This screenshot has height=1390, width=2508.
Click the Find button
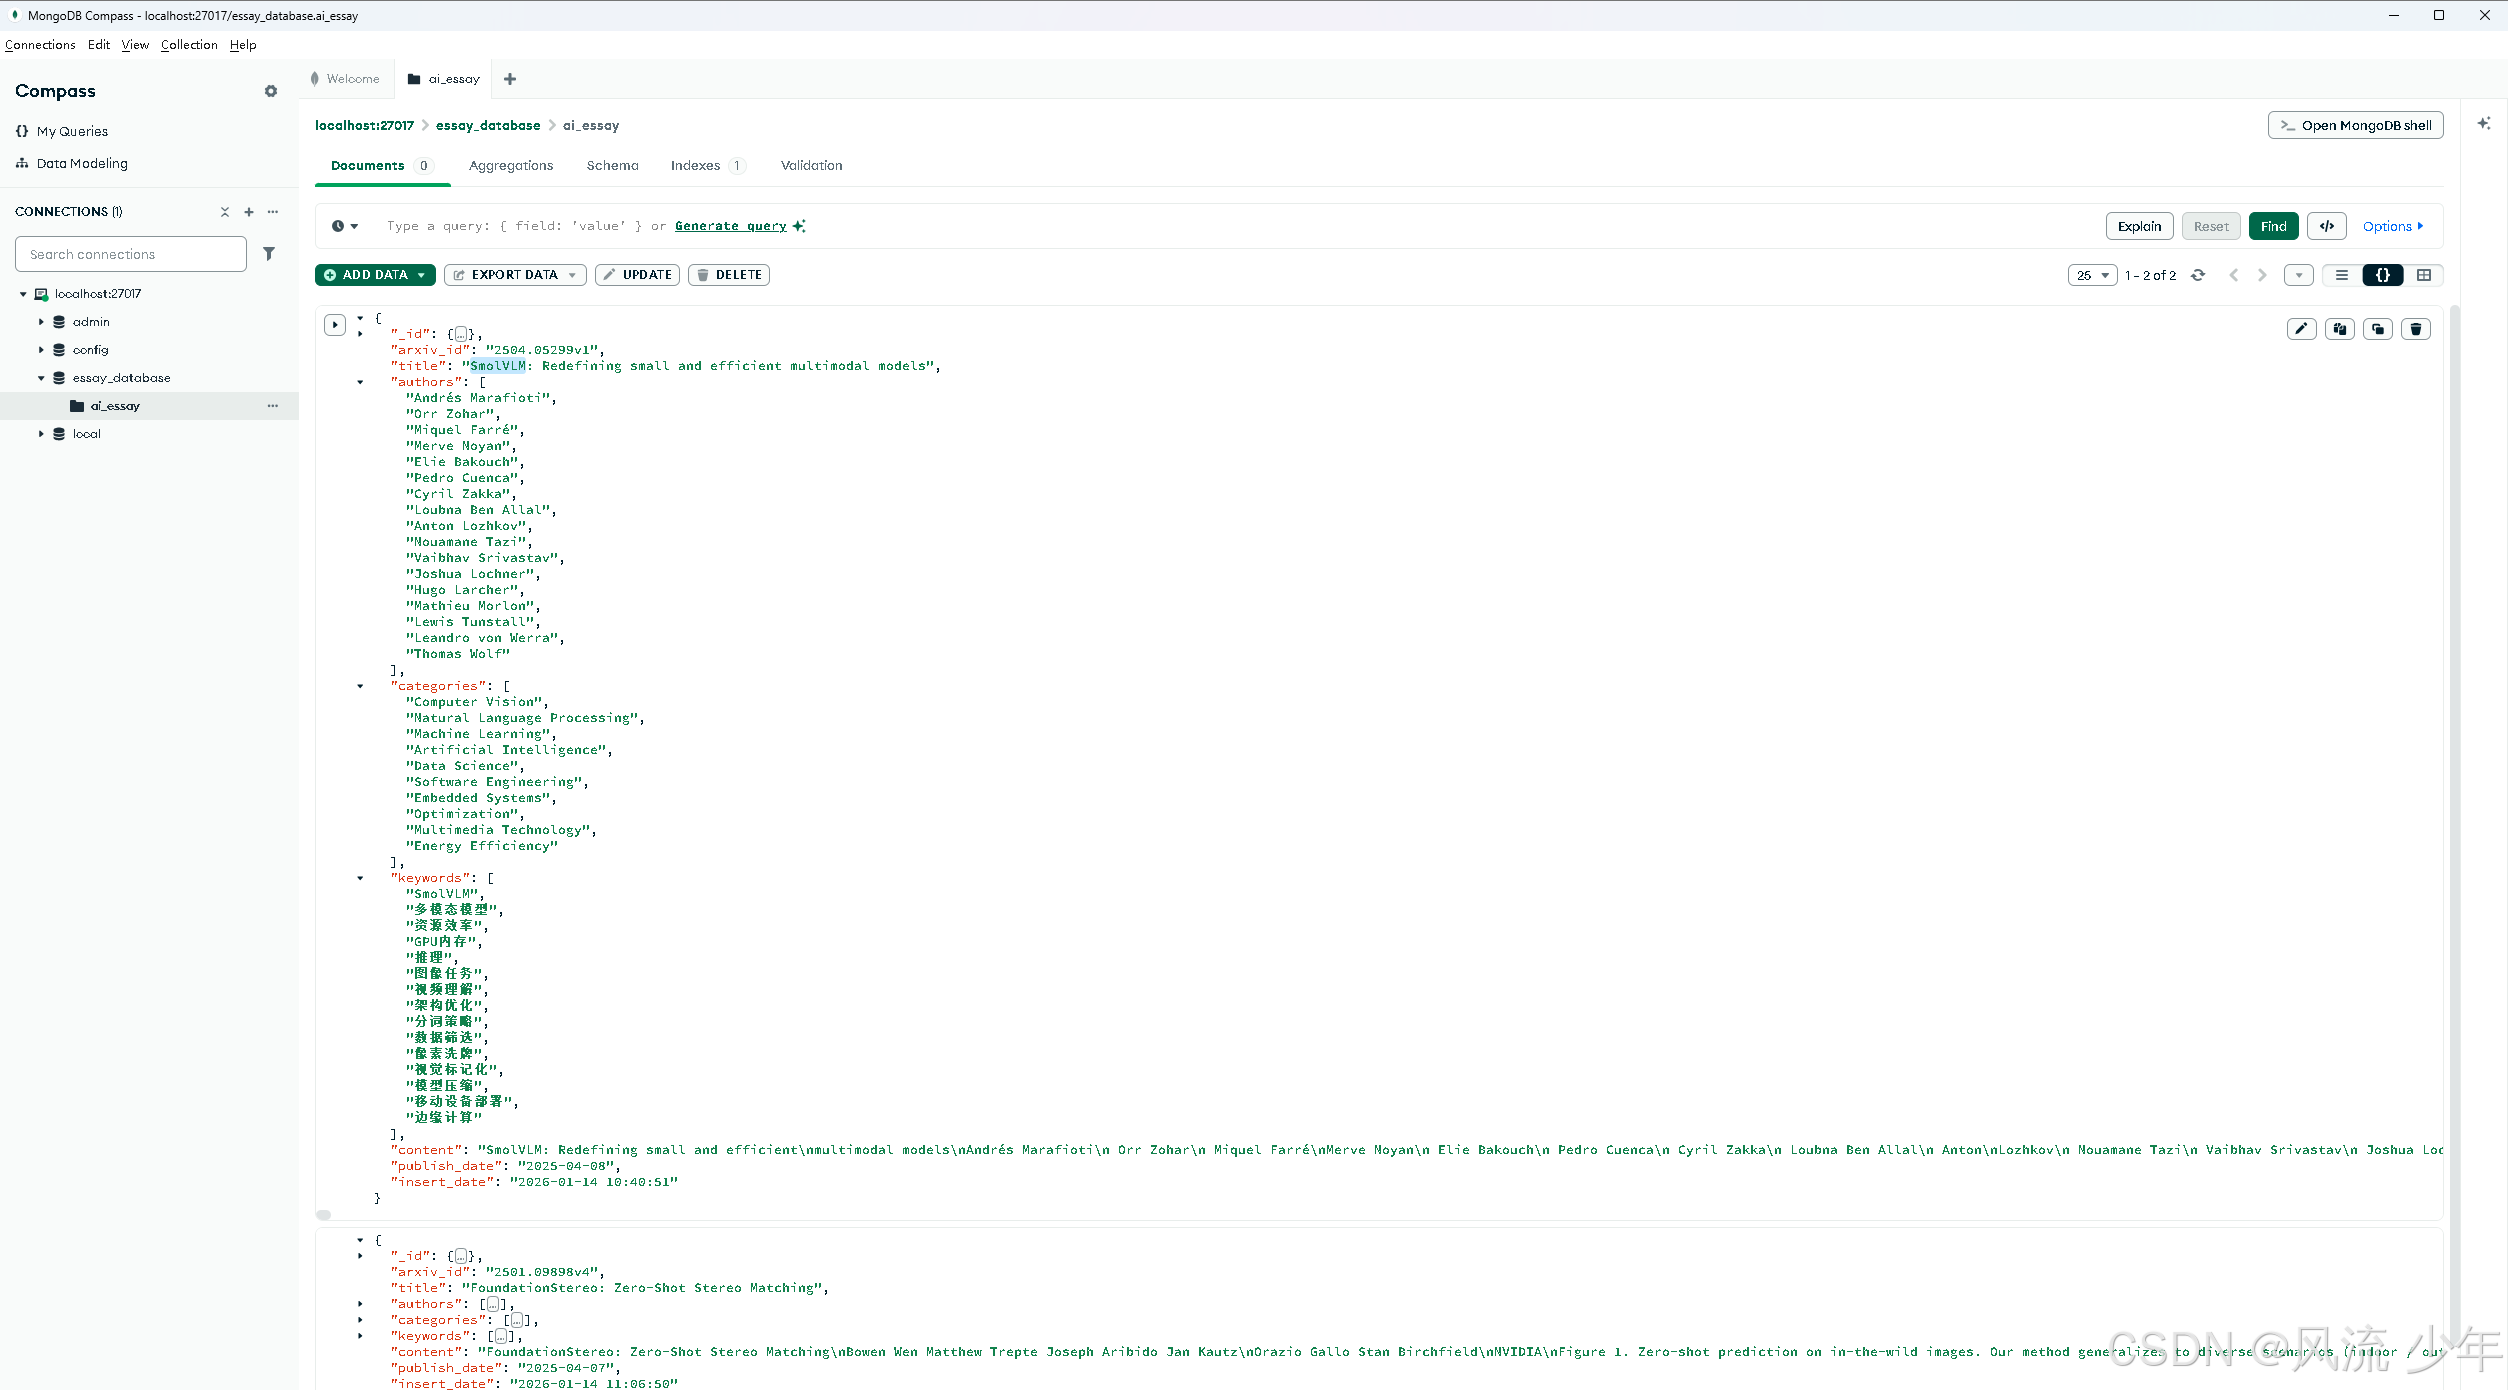point(2273,226)
